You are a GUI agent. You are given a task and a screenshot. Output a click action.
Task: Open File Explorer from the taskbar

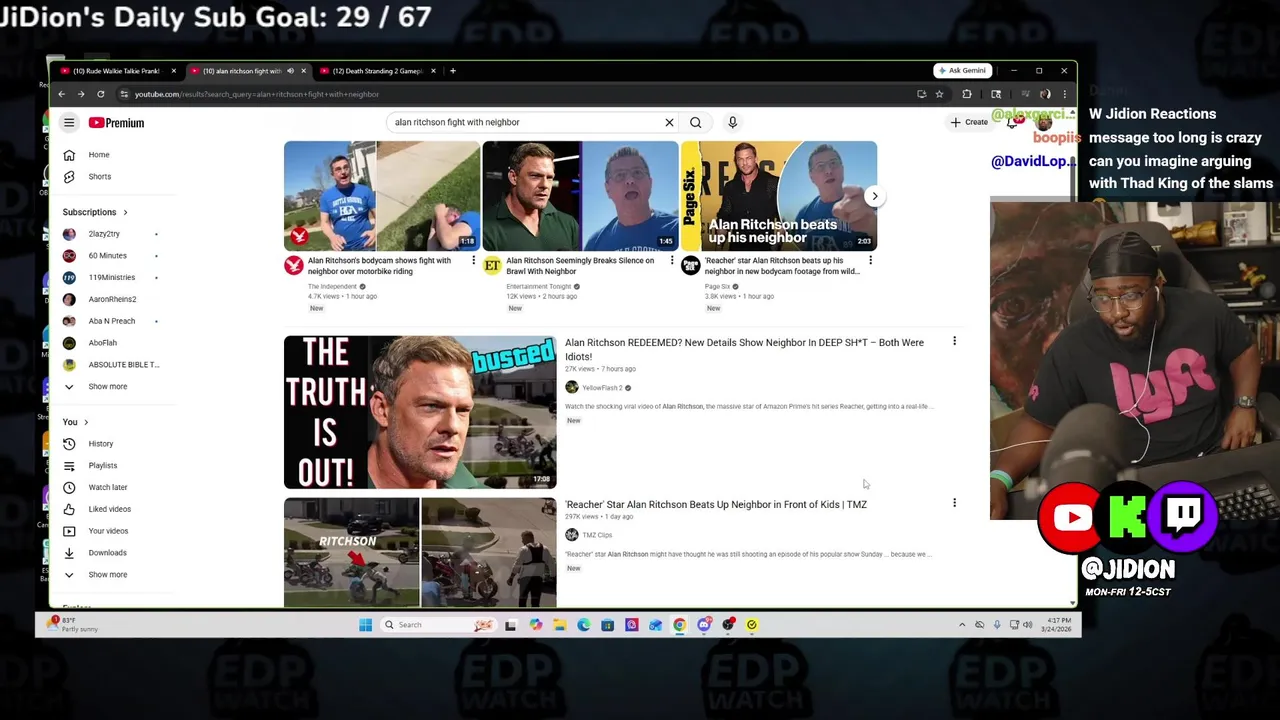click(559, 625)
